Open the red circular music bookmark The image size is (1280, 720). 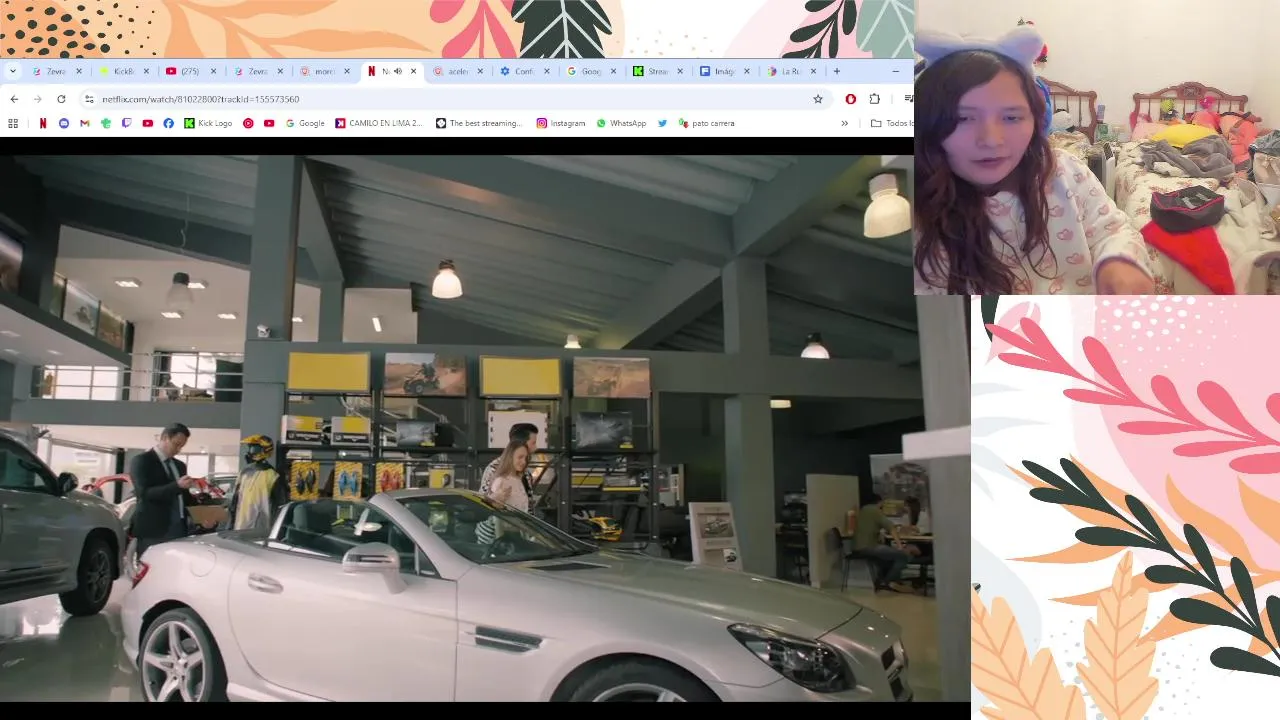(x=248, y=123)
